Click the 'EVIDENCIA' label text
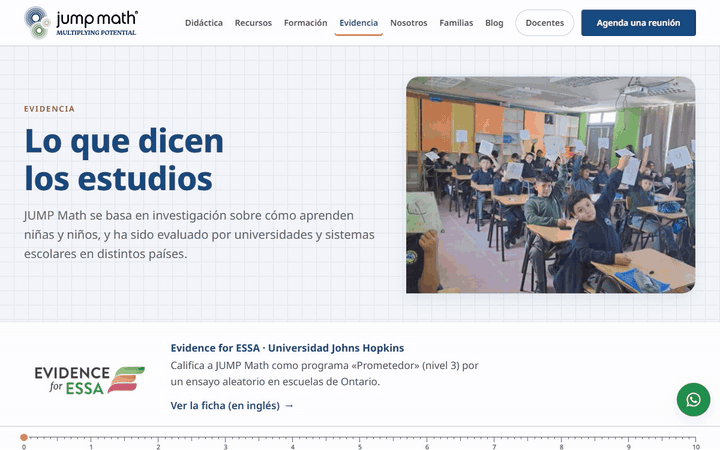Image resolution: width=720 pixels, height=450 pixels. click(x=49, y=109)
